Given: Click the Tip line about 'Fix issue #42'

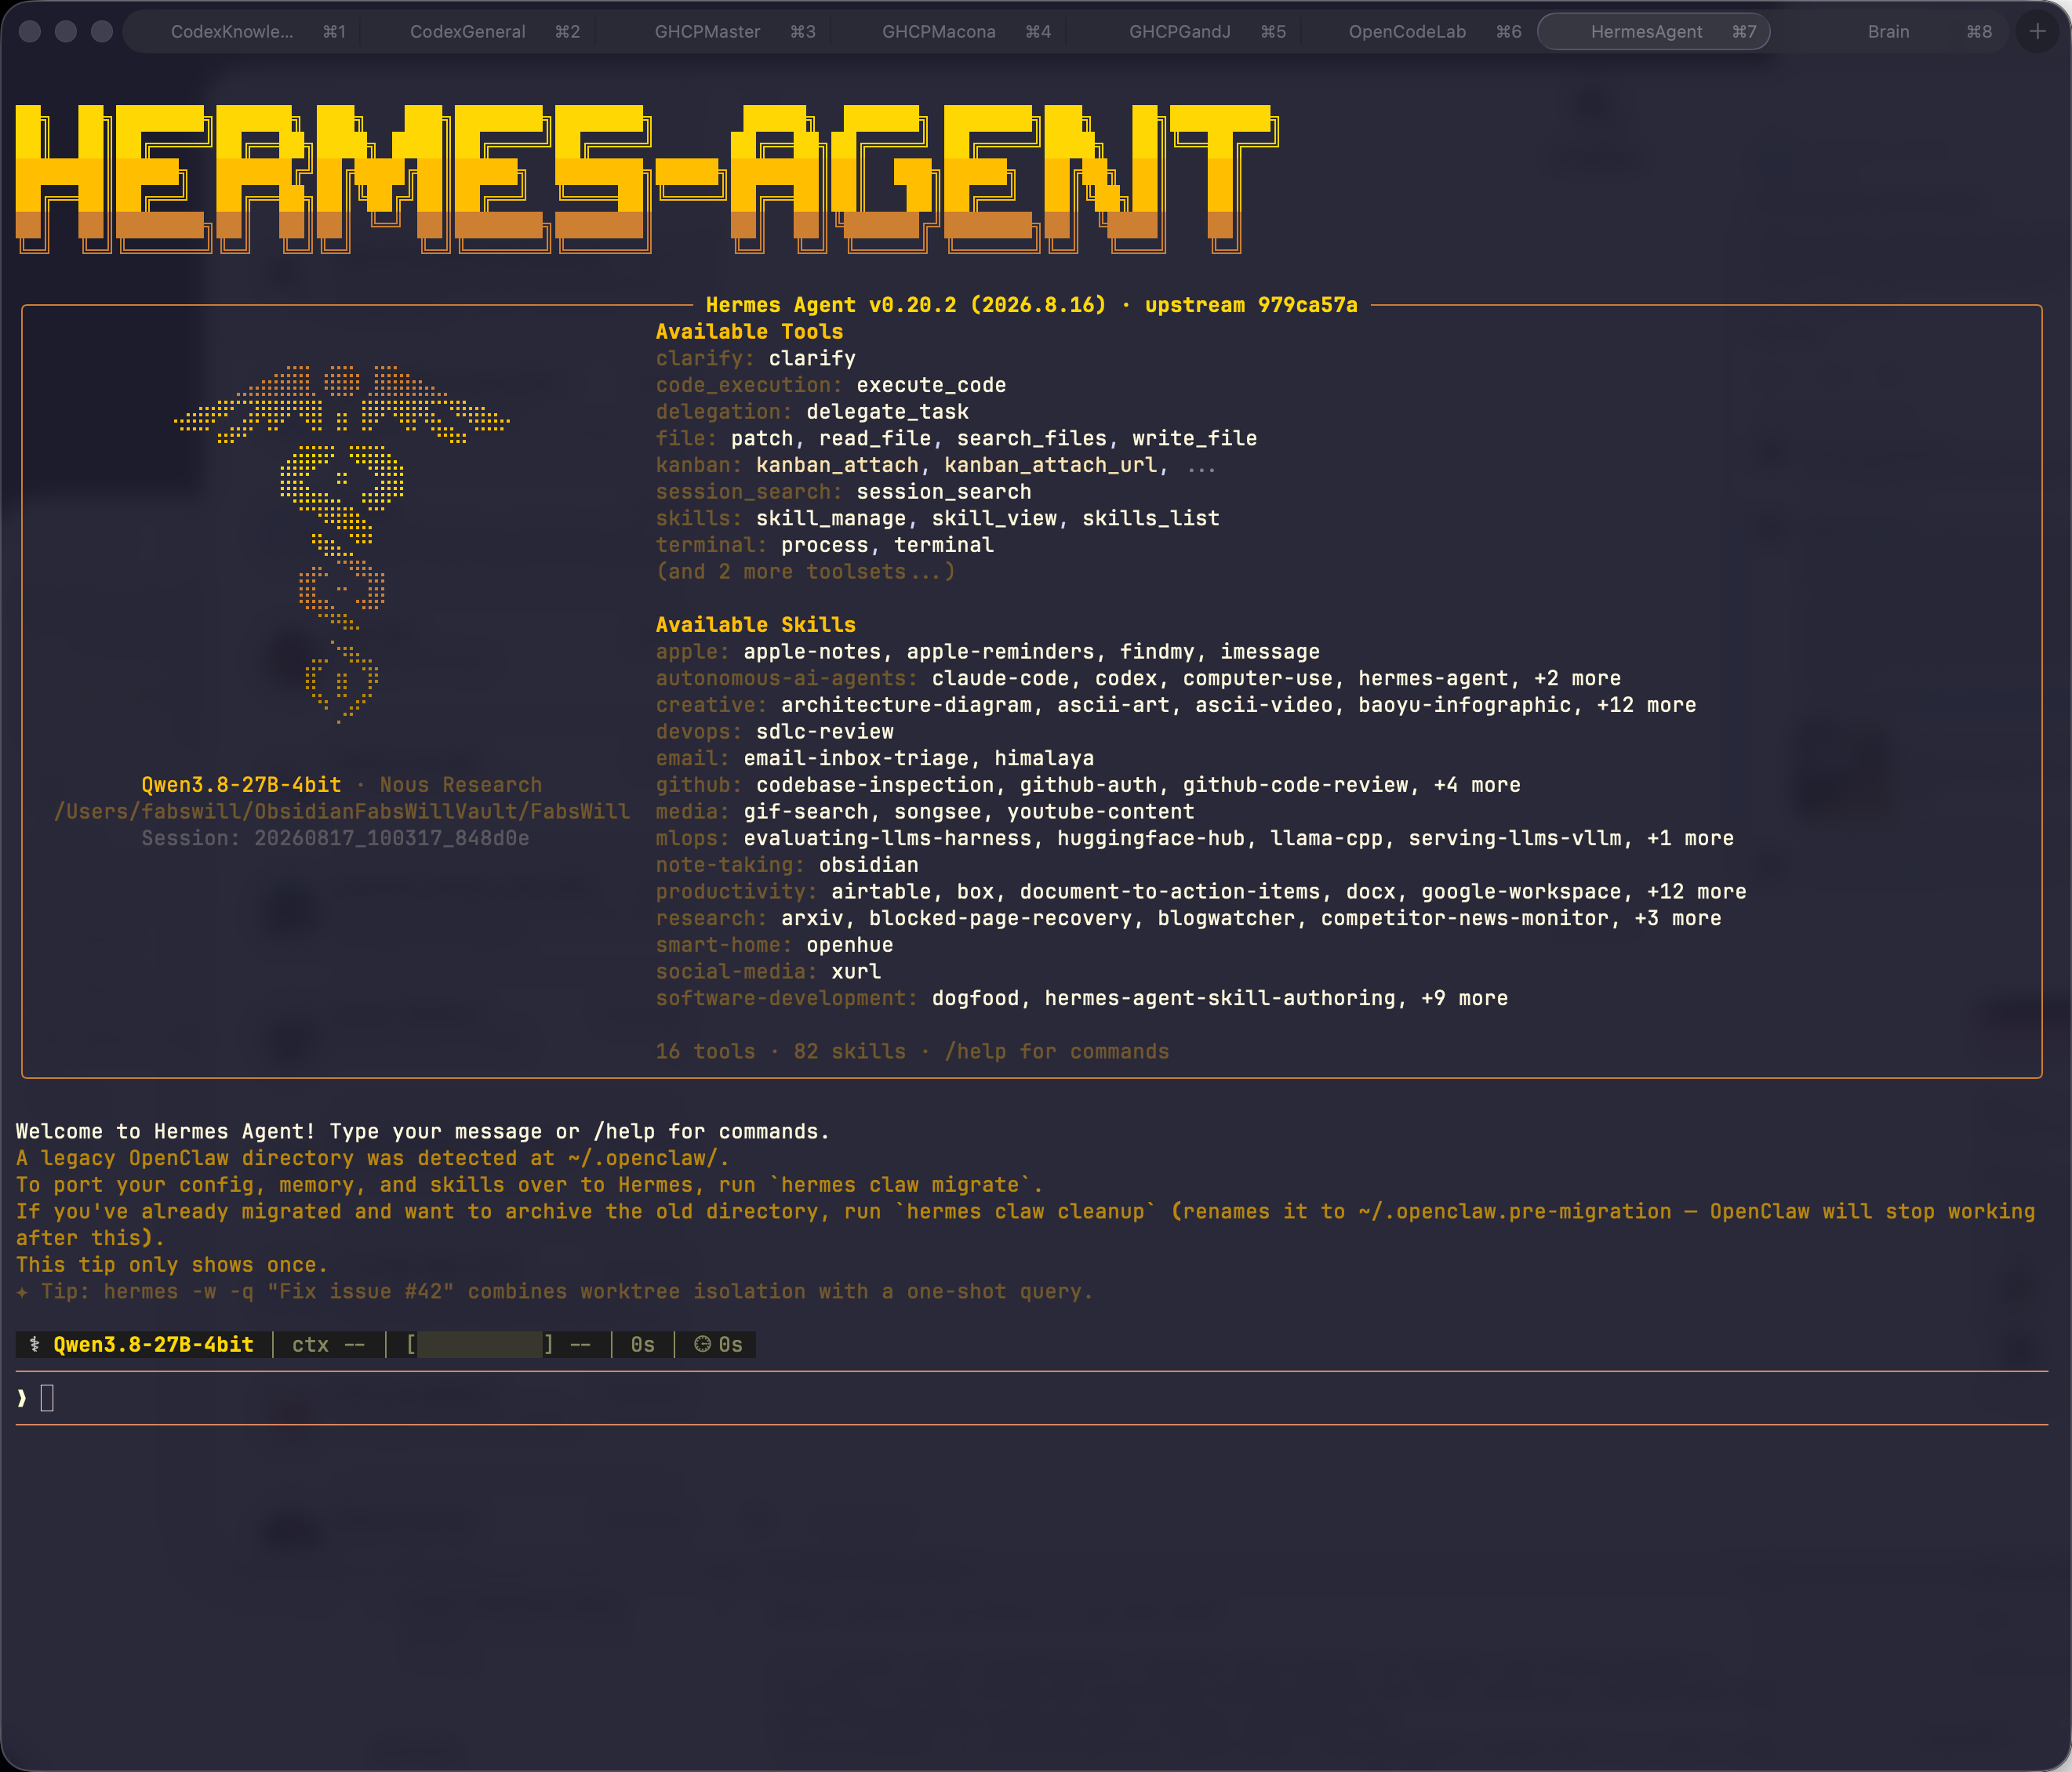Looking at the screenshot, I should coord(554,1292).
